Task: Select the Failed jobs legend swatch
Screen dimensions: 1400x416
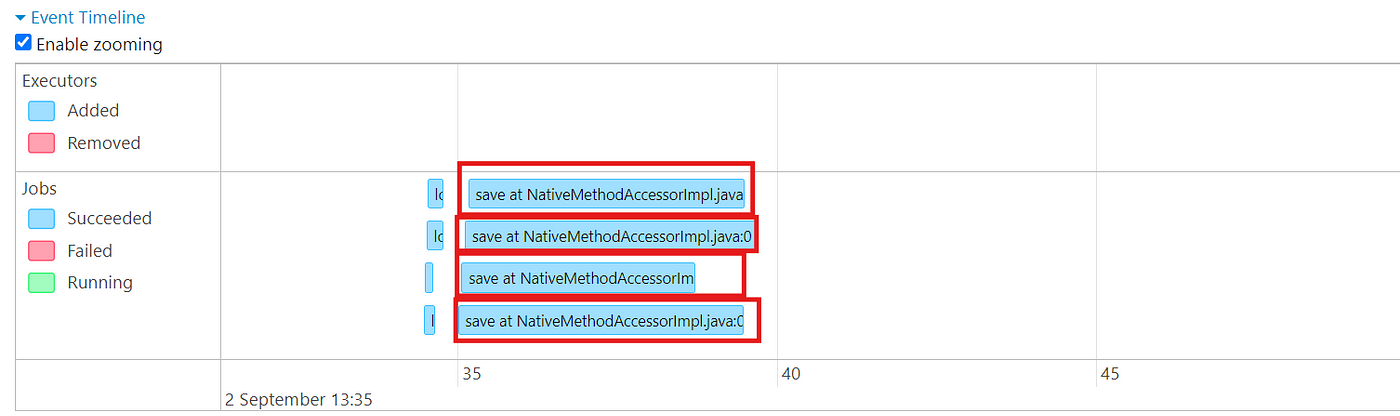Action: [41, 250]
